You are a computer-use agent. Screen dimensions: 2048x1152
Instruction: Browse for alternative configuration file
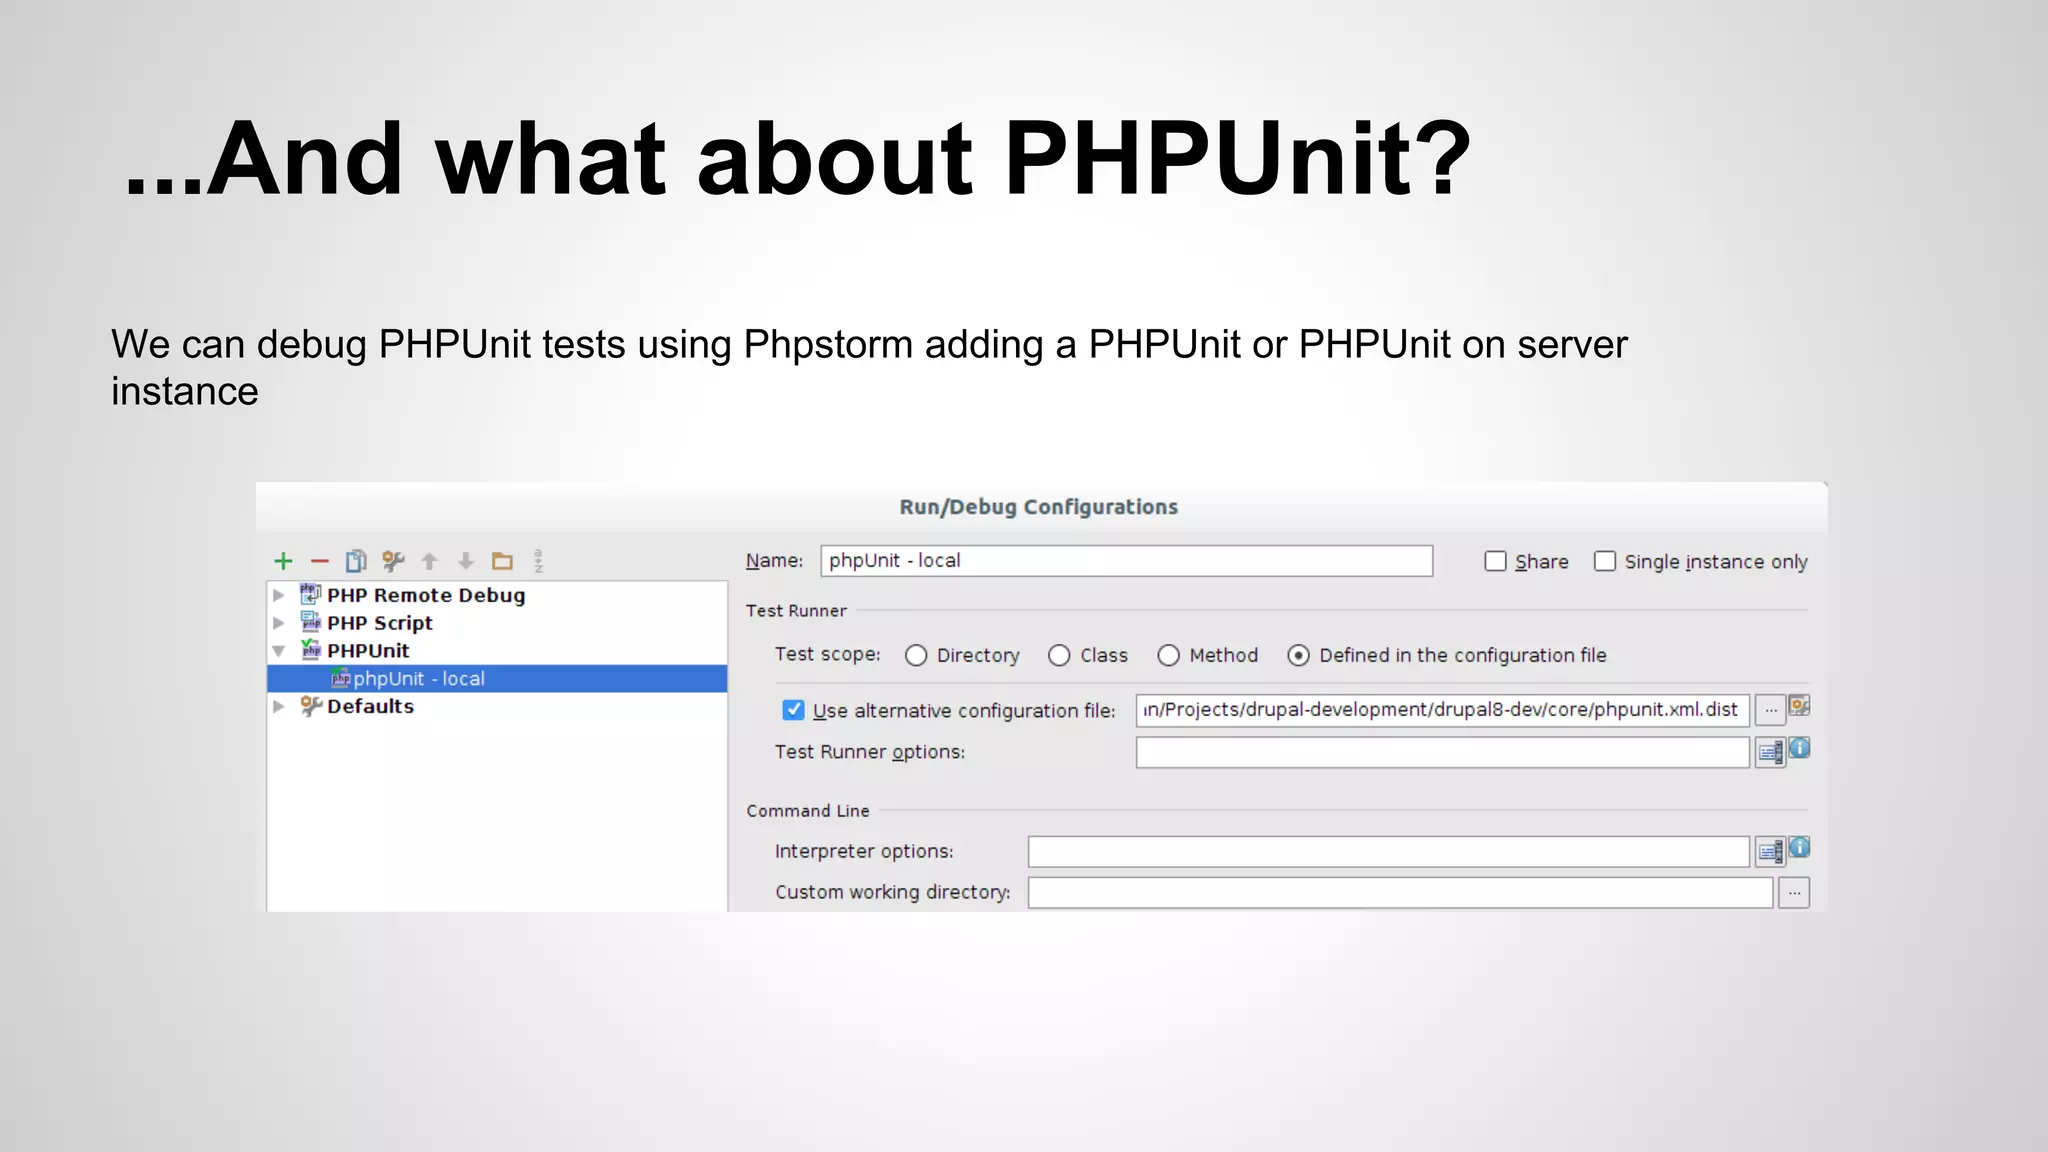(1770, 710)
